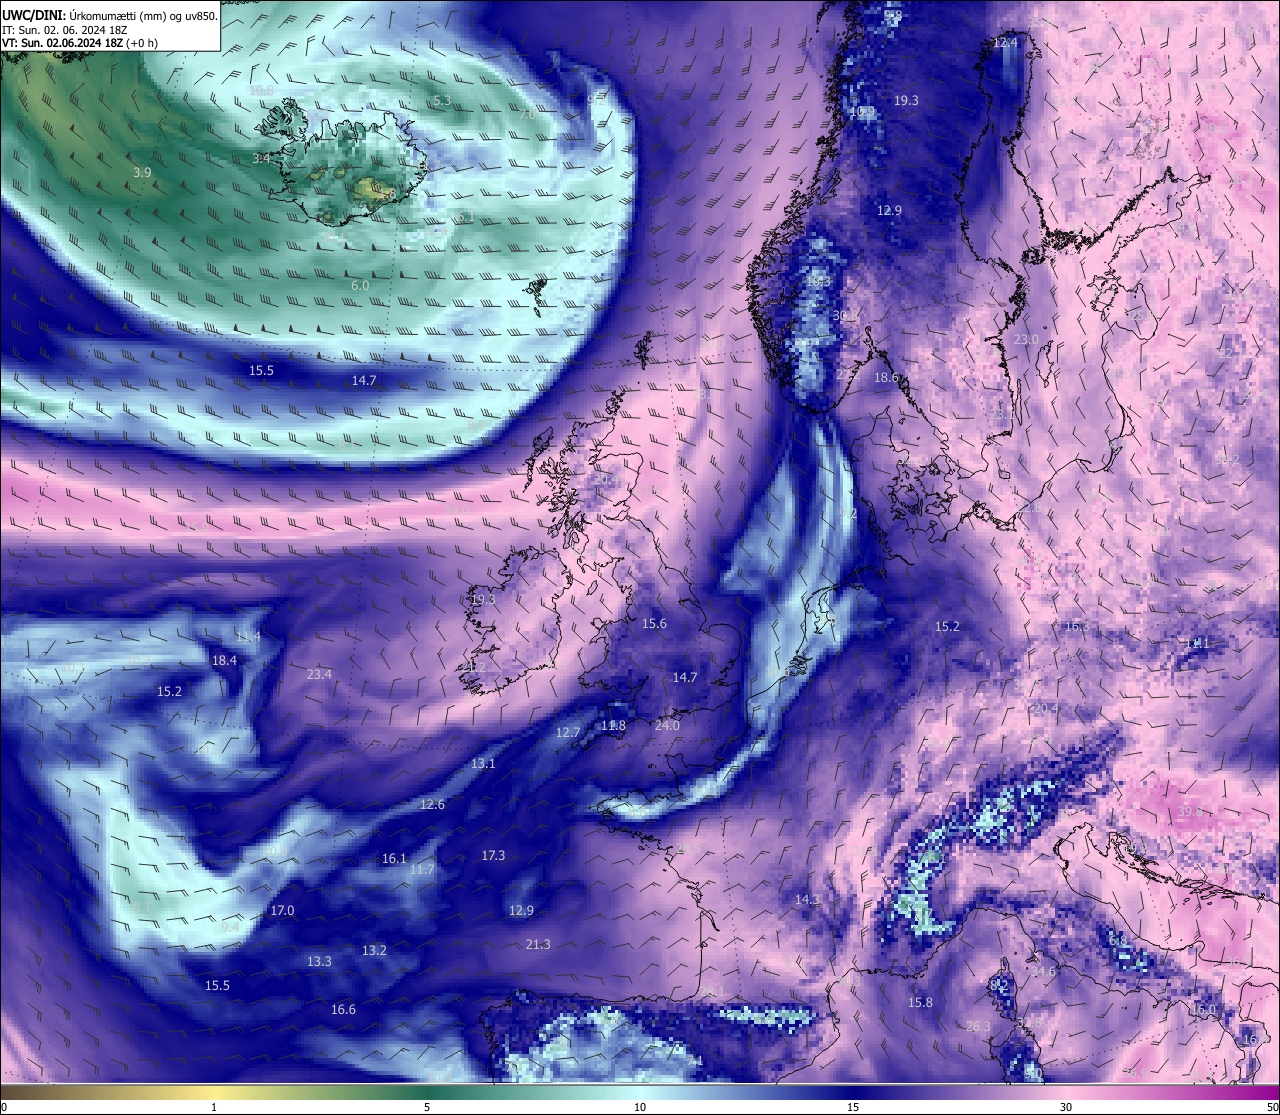Click the 5 tick label on the color scale
The image size is (1280, 1115).
[427, 1107]
